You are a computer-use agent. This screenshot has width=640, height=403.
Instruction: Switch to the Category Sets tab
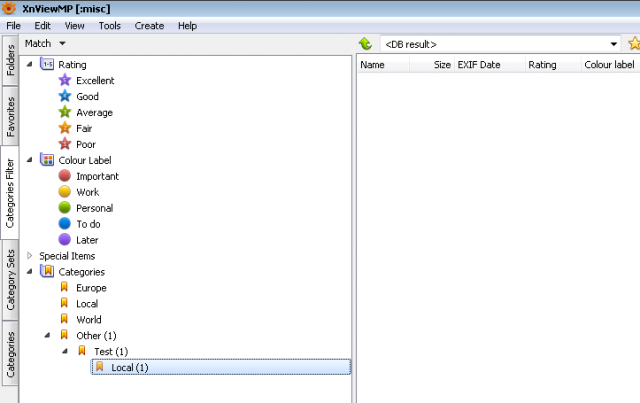point(10,280)
